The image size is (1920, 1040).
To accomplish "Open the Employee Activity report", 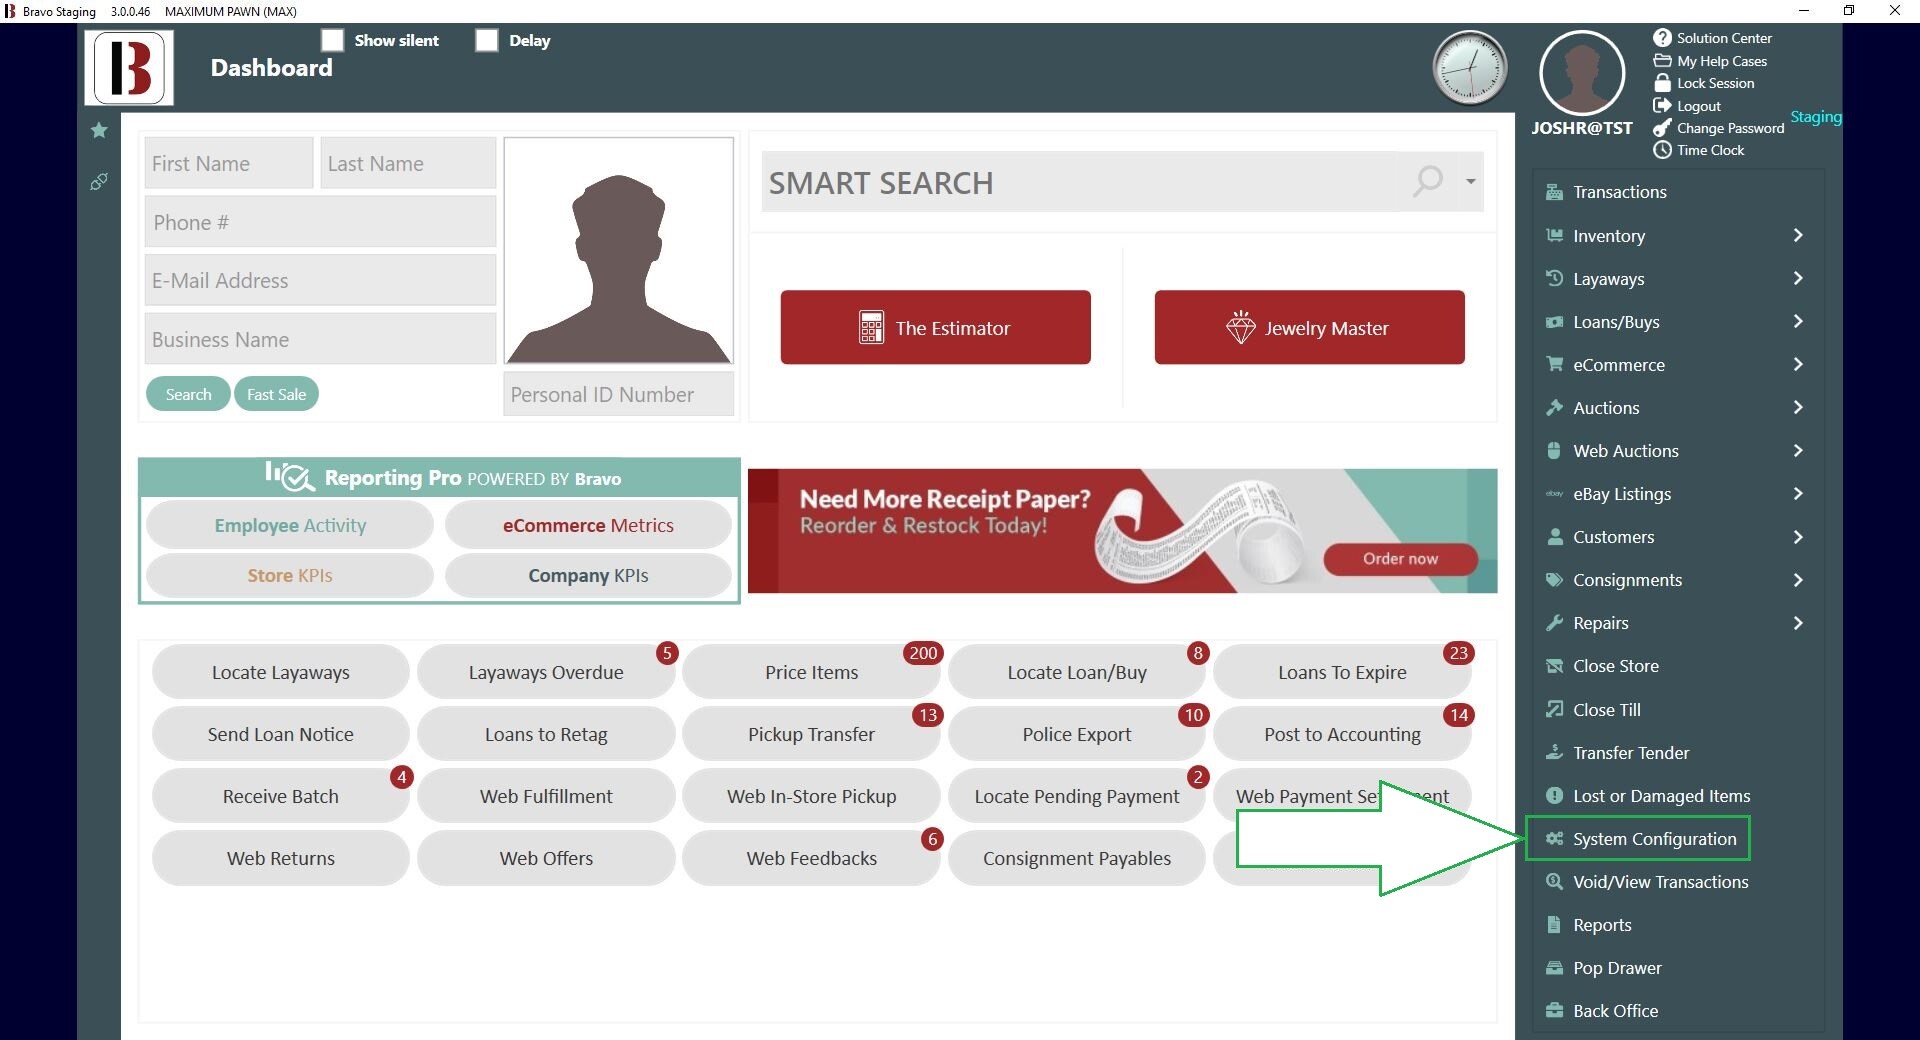I will coord(290,525).
